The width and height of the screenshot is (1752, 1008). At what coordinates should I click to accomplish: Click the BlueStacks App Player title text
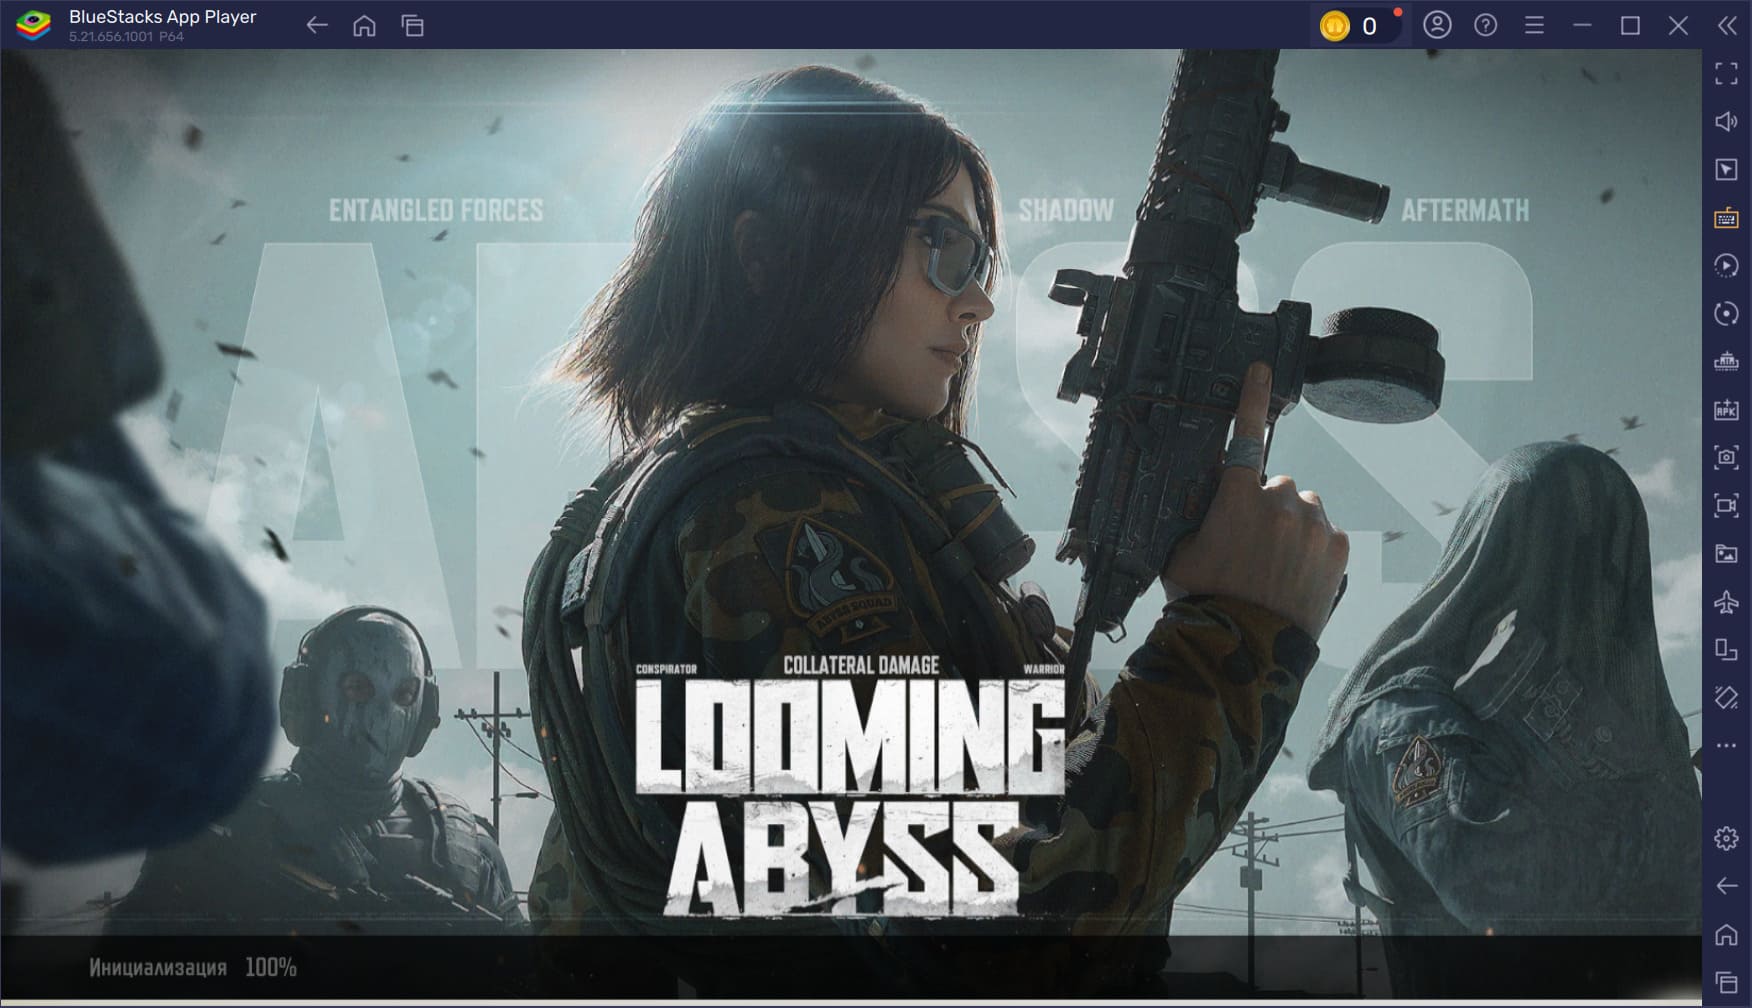(162, 17)
